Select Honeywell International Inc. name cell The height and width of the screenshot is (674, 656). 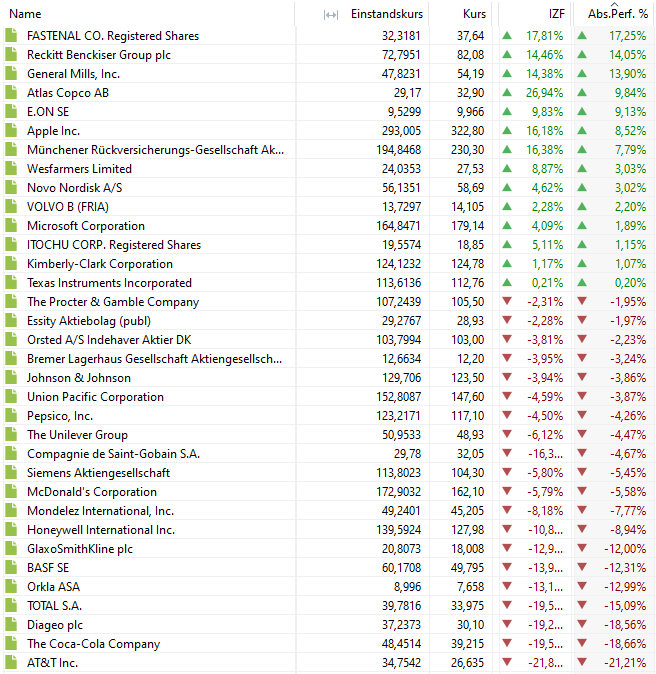coord(101,530)
